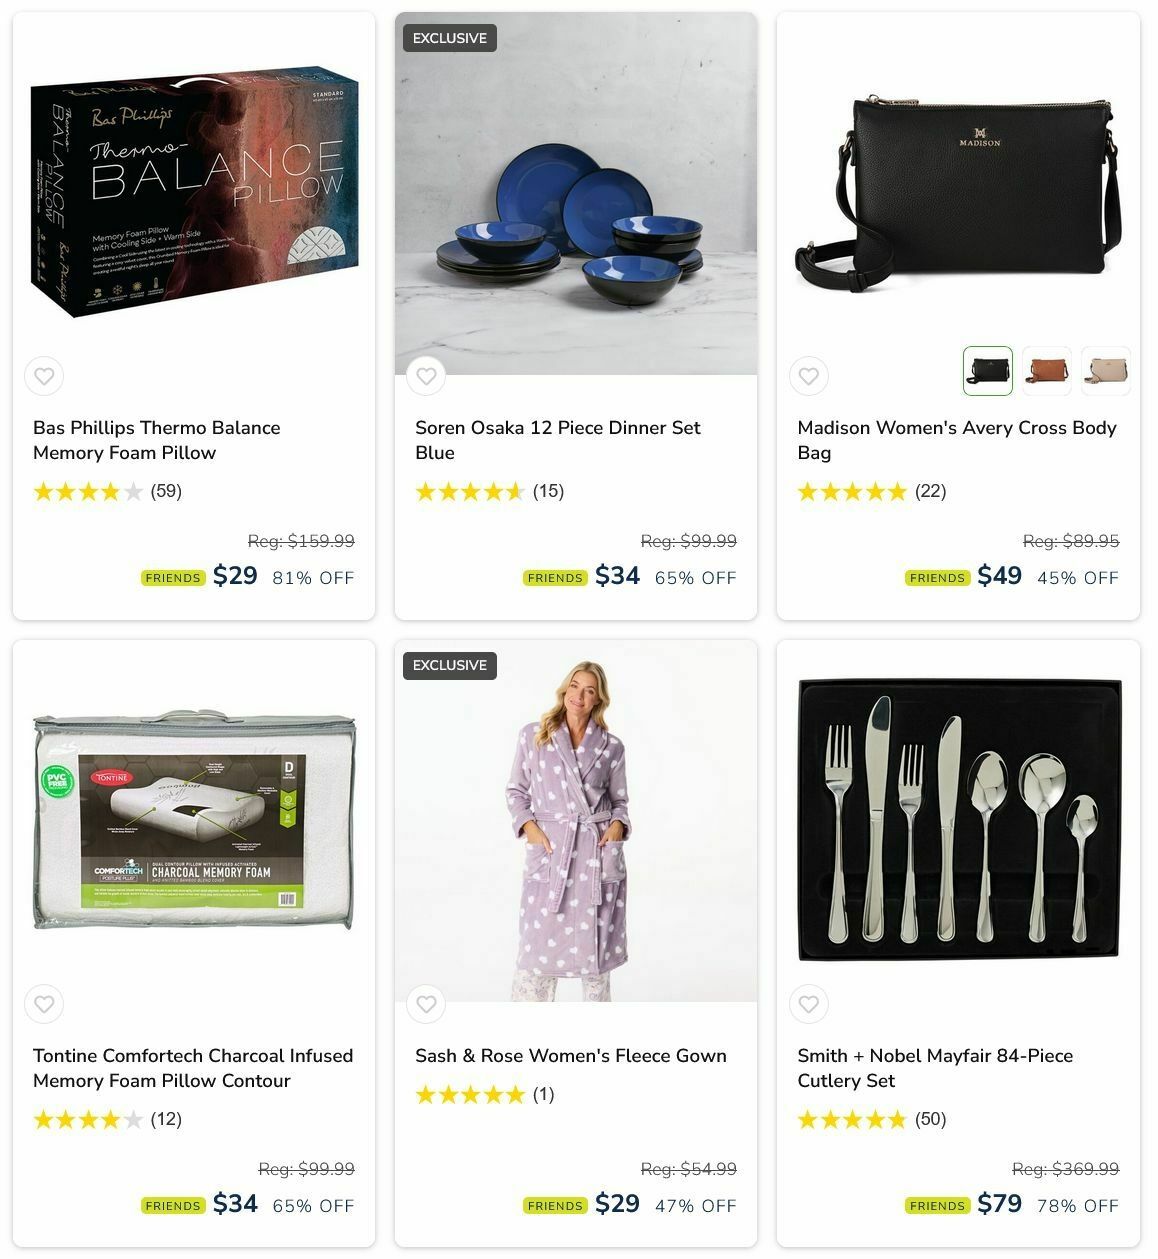
Task: Open Tontine Comfortech Charcoal Infused Pillow title
Action: click(193, 1068)
